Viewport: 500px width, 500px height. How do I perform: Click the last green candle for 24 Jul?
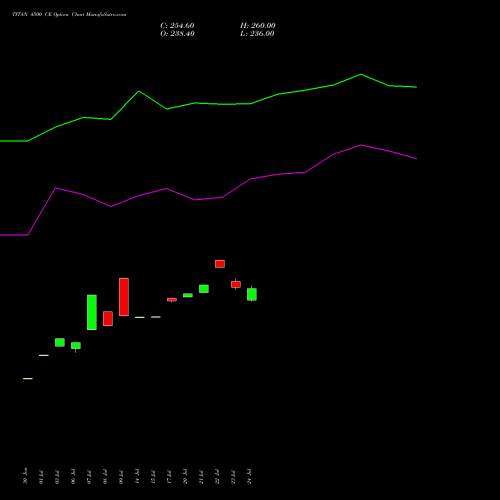[252, 294]
